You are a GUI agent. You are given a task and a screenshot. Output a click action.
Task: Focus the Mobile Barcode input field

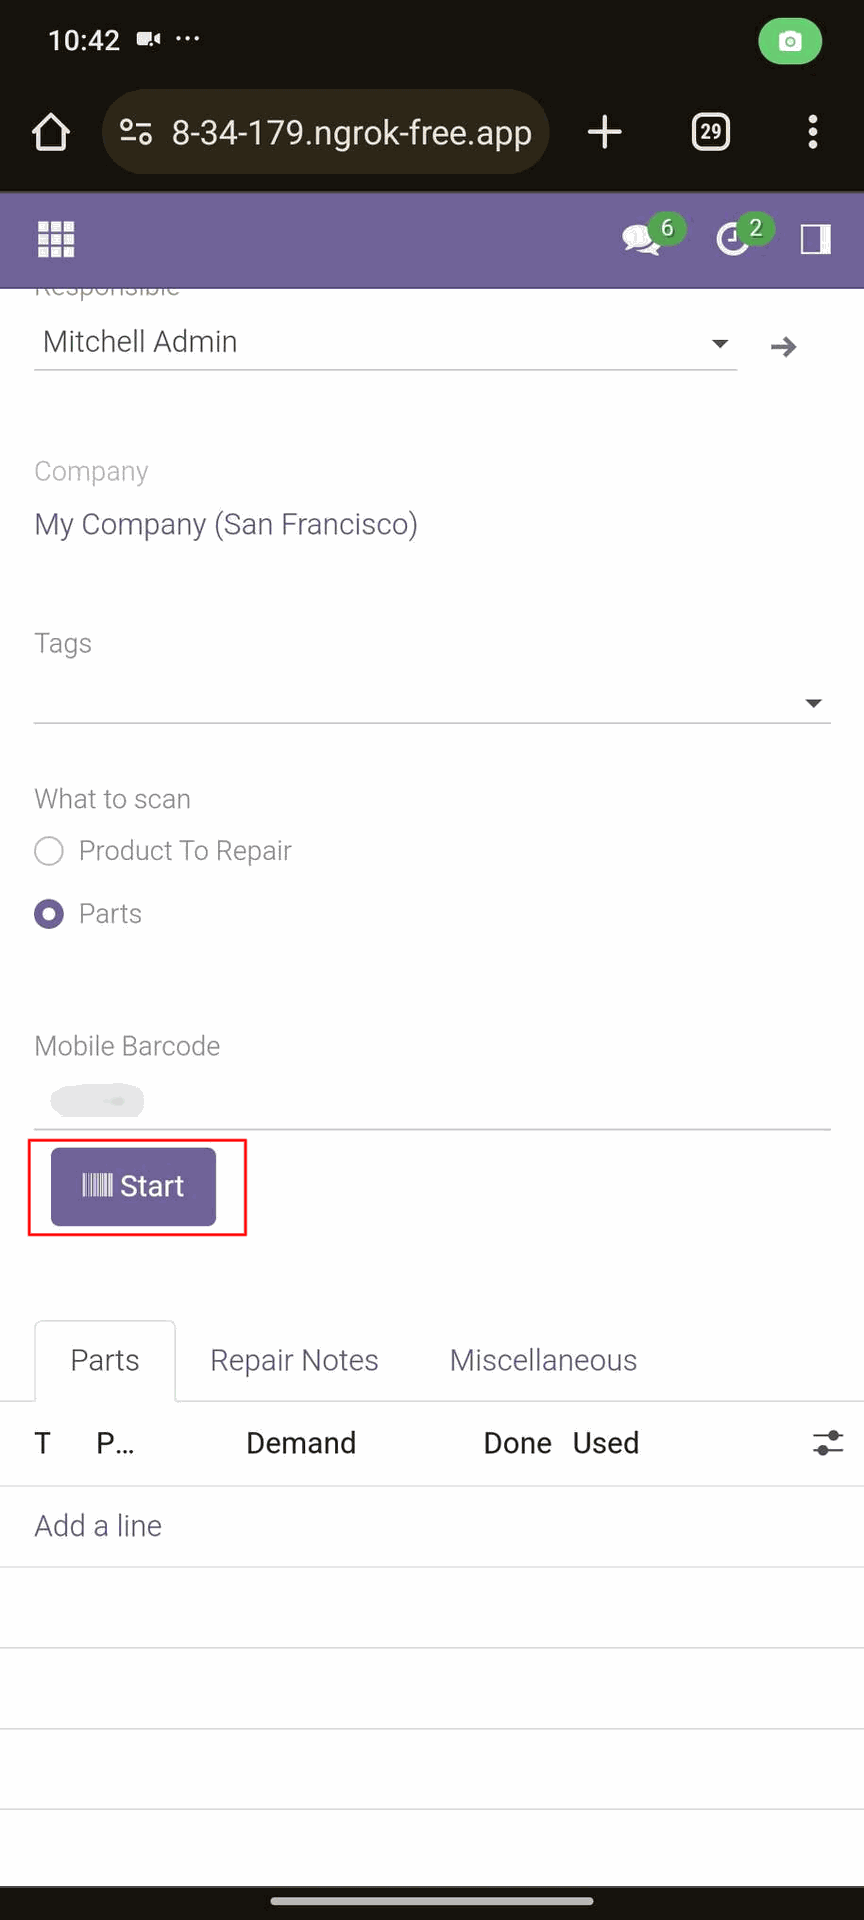(x=432, y=1101)
